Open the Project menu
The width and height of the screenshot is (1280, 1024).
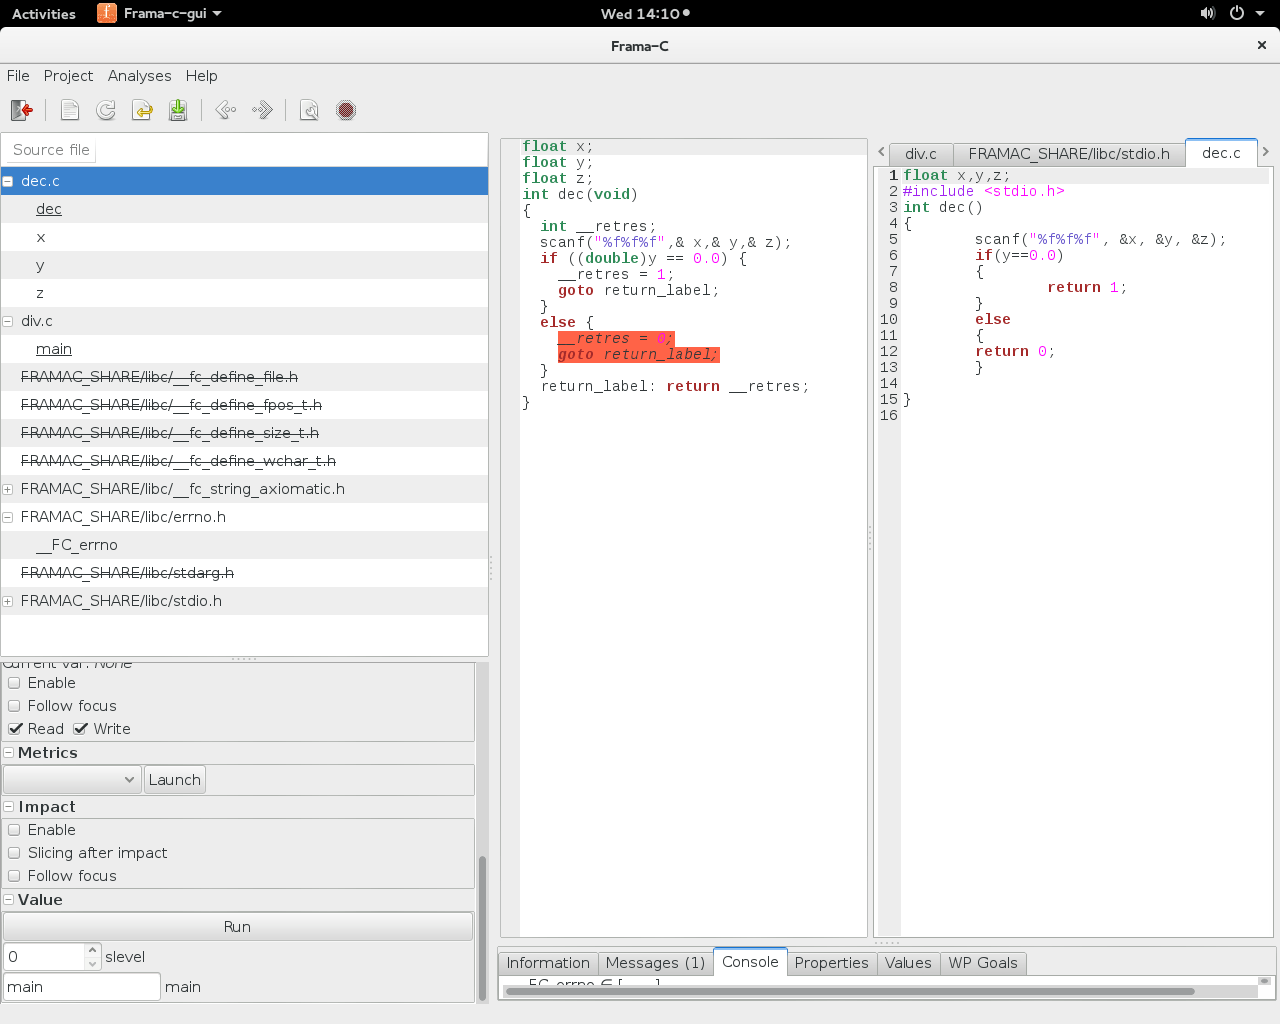[68, 76]
